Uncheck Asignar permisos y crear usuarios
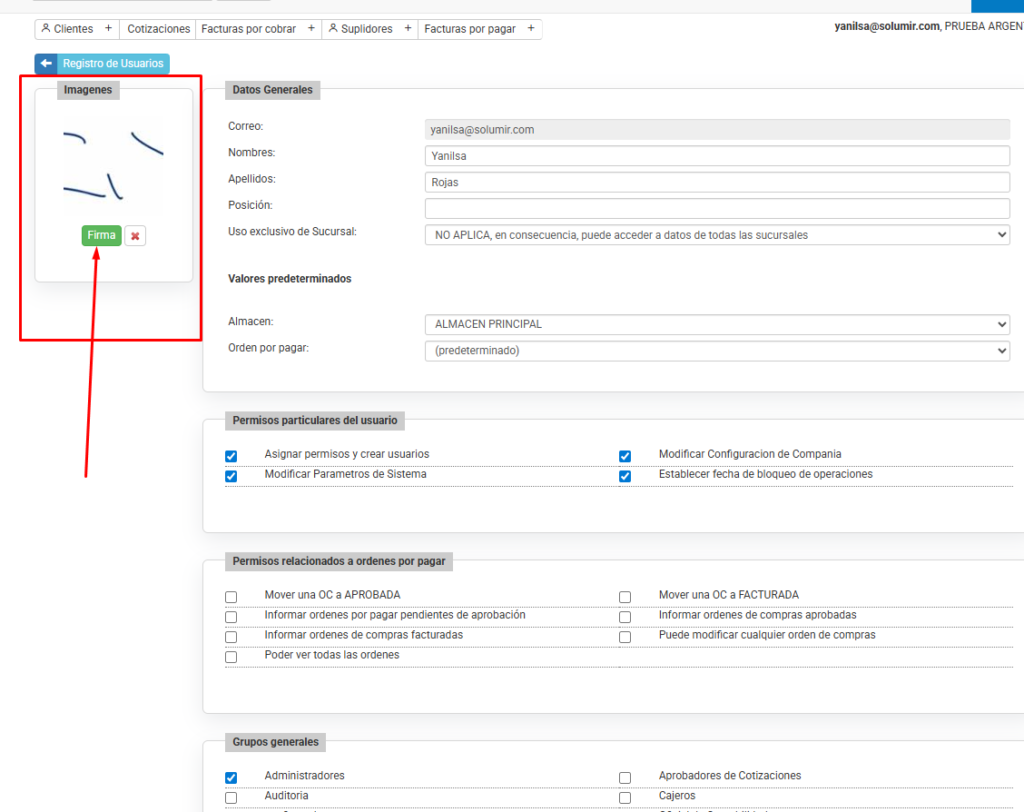This screenshot has height=812, width=1024. tap(231, 456)
